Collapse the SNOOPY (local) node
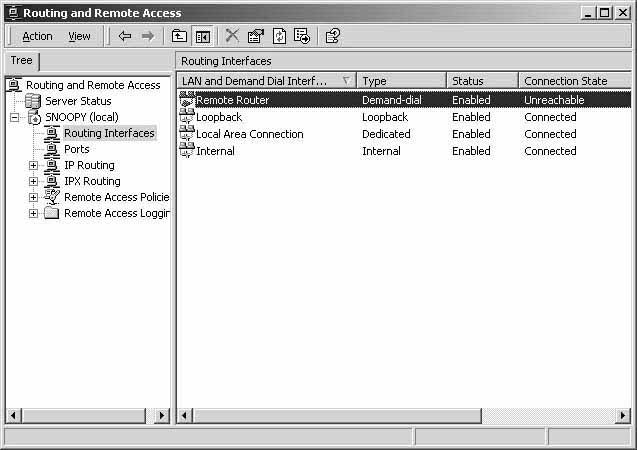This screenshot has width=637, height=450. tap(15, 117)
